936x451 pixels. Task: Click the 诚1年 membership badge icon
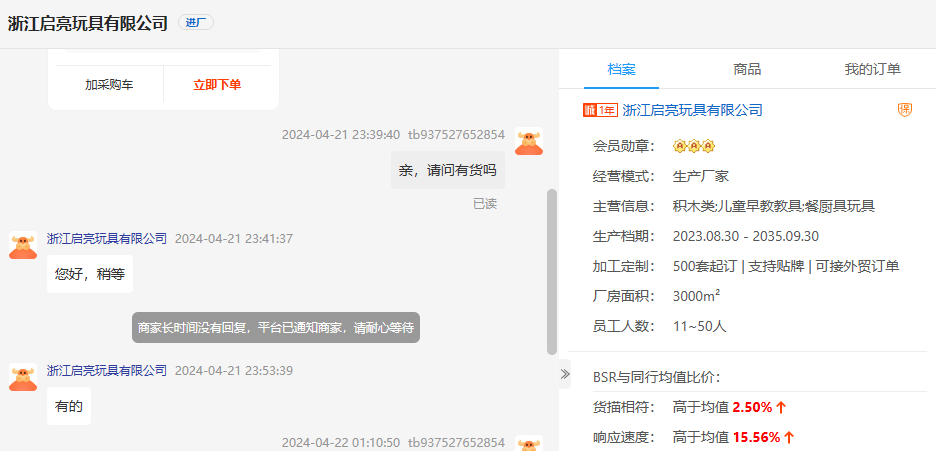[x=600, y=110]
